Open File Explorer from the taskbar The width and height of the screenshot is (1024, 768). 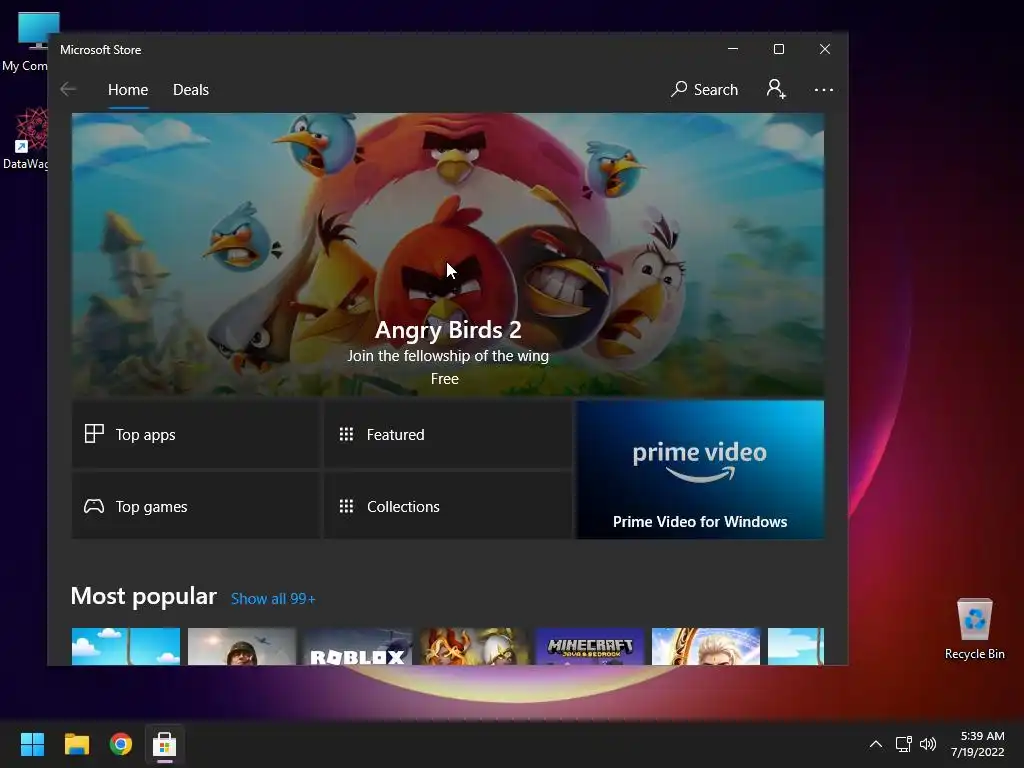point(76,744)
